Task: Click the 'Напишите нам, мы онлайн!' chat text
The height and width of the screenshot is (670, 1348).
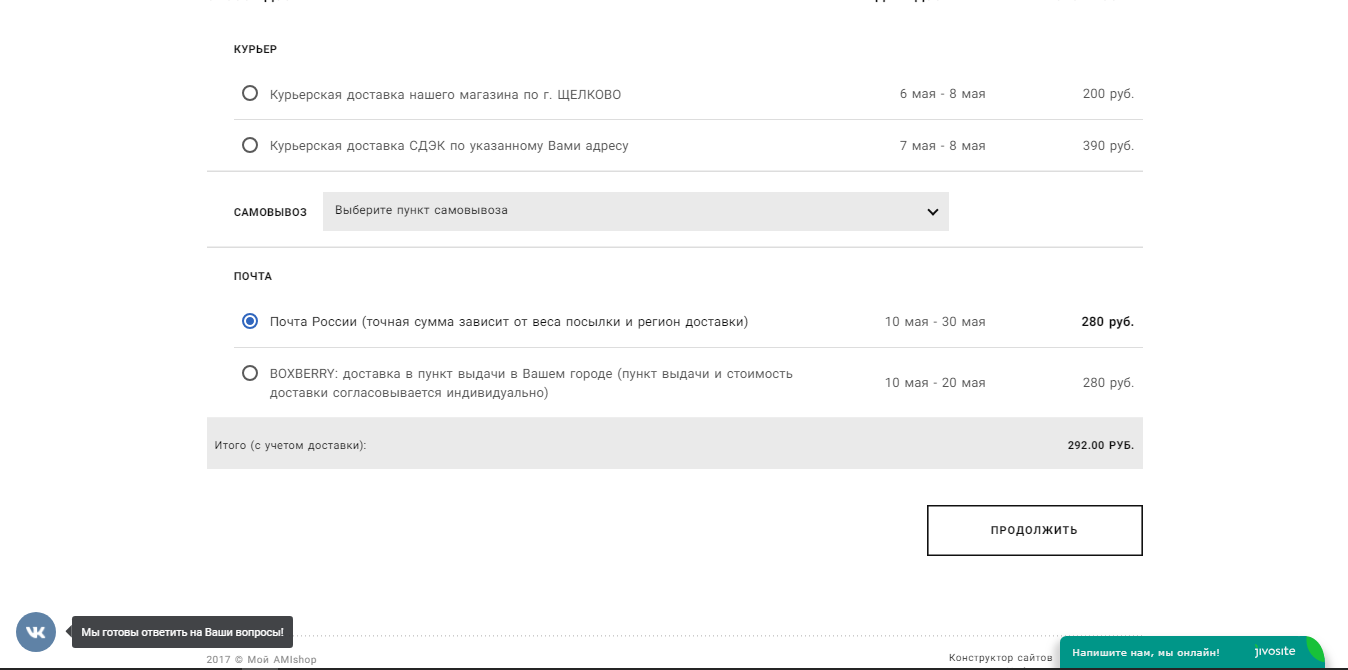Action: click(1146, 653)
